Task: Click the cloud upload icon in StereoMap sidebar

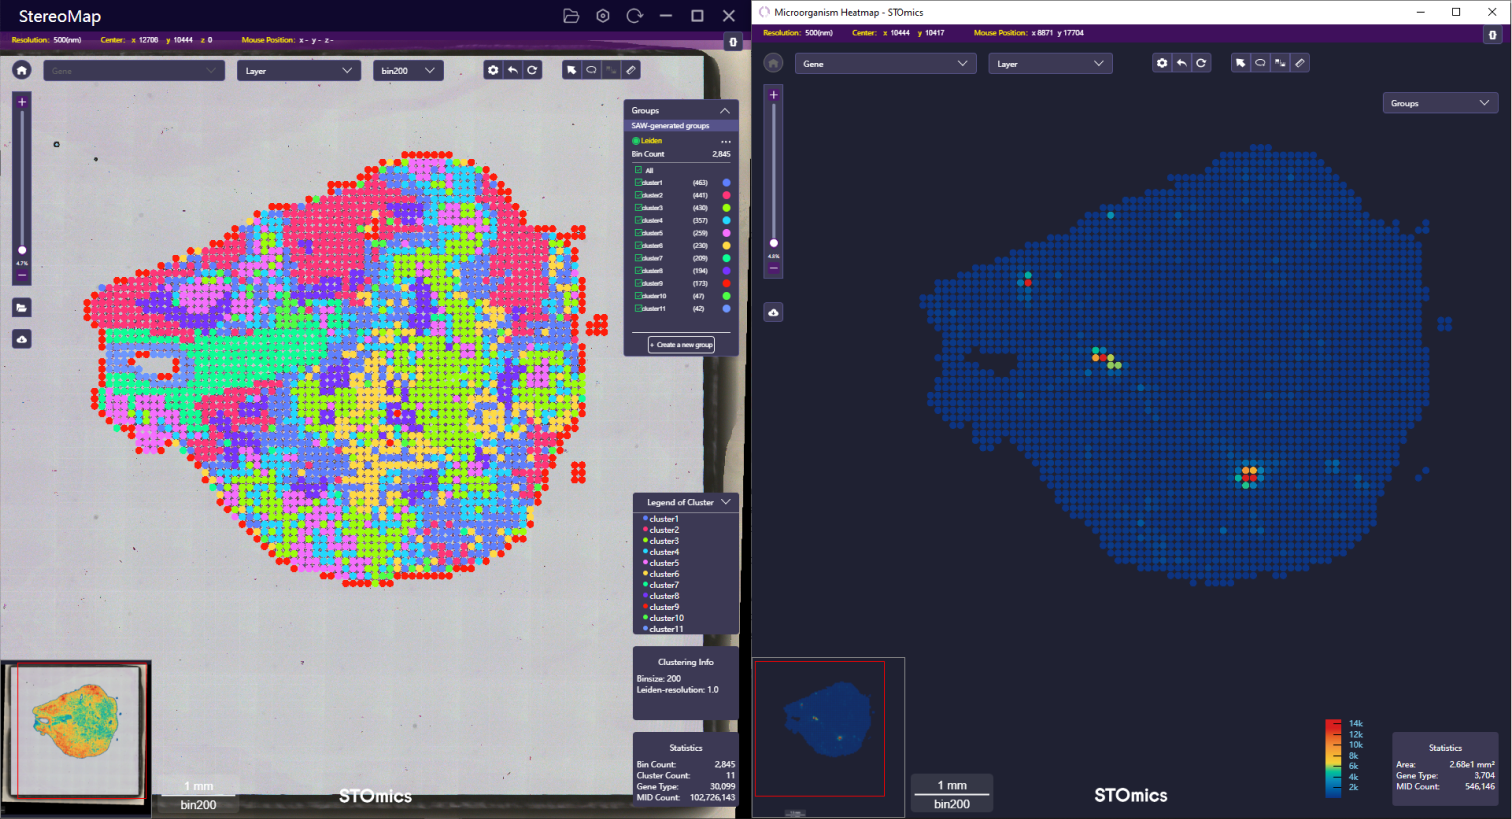Action: click(x=22, y=340)
